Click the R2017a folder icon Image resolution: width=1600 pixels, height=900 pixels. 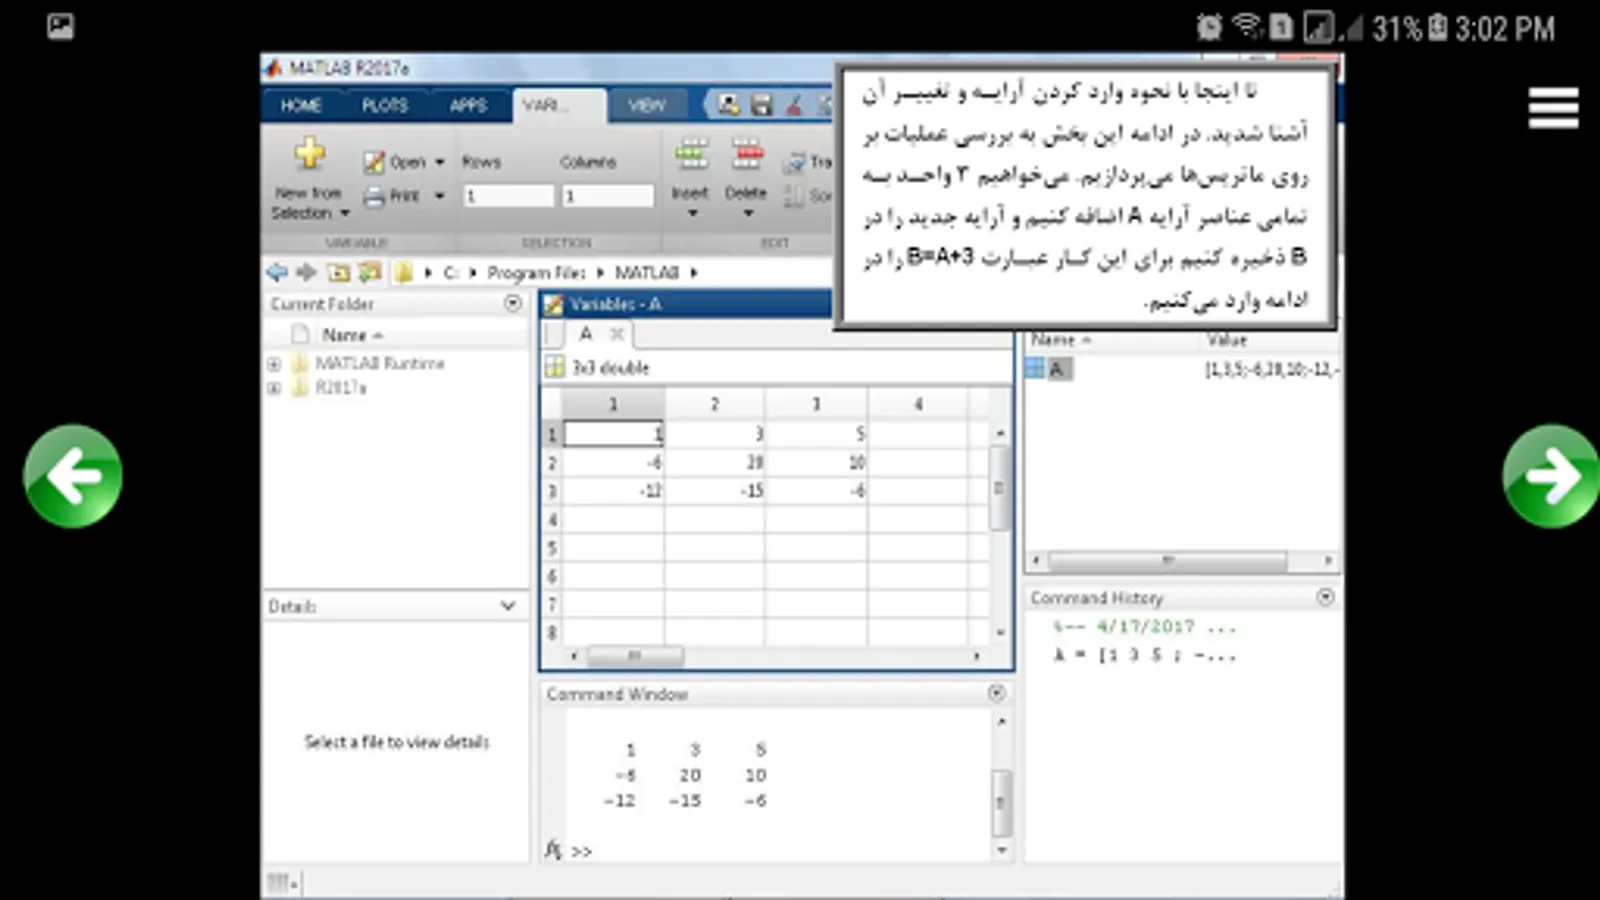click(300, 388)
